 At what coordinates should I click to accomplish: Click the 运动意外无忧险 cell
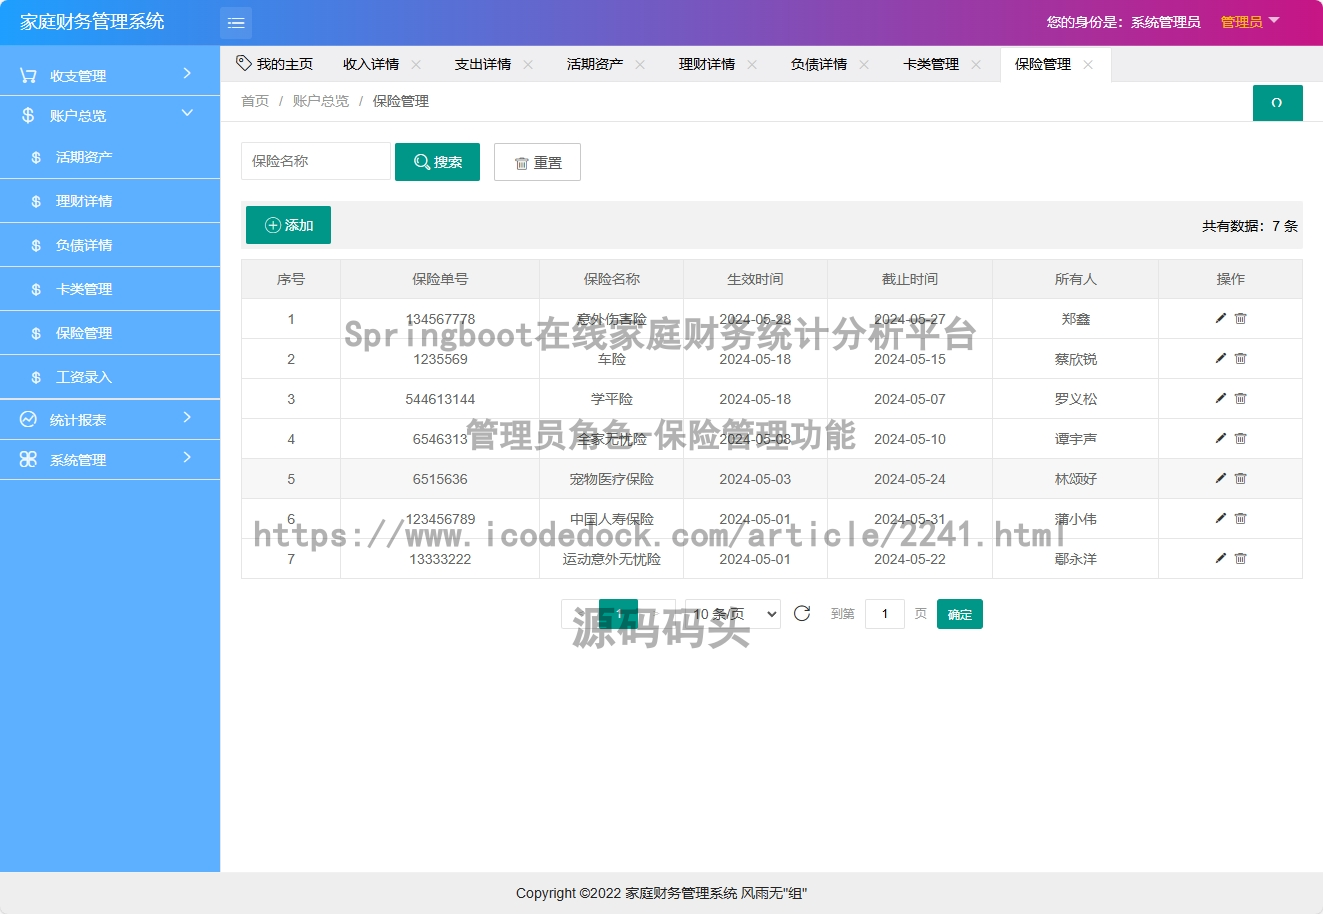point(612,559)
